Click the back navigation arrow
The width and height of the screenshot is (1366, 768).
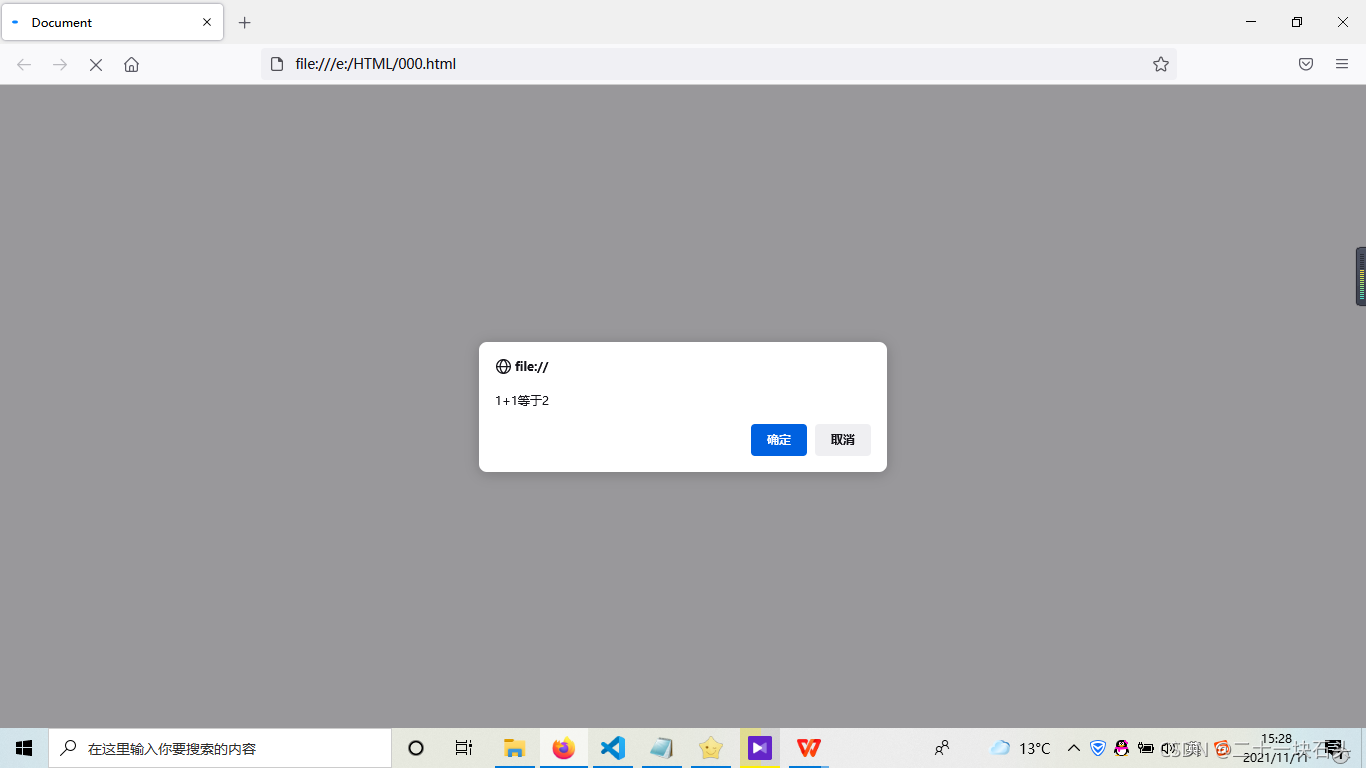[24, 64]
